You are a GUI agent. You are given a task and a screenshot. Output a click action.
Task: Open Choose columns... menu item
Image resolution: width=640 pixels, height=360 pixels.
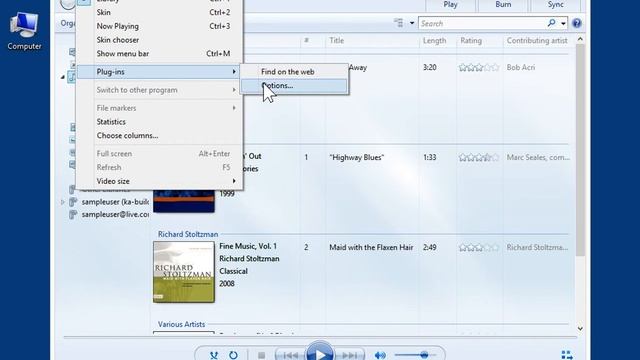[160, 136]
